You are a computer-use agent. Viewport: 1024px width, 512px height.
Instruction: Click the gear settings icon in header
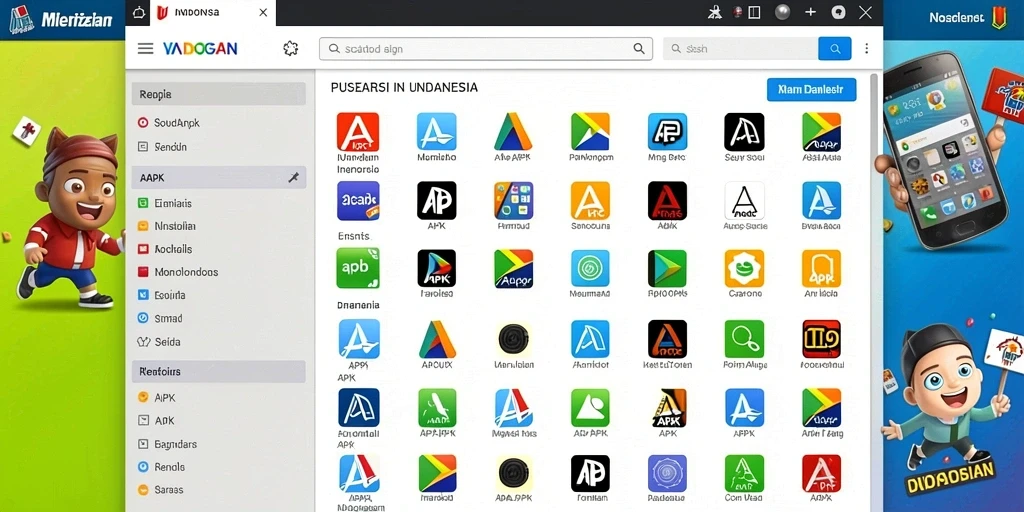(291, 48)
